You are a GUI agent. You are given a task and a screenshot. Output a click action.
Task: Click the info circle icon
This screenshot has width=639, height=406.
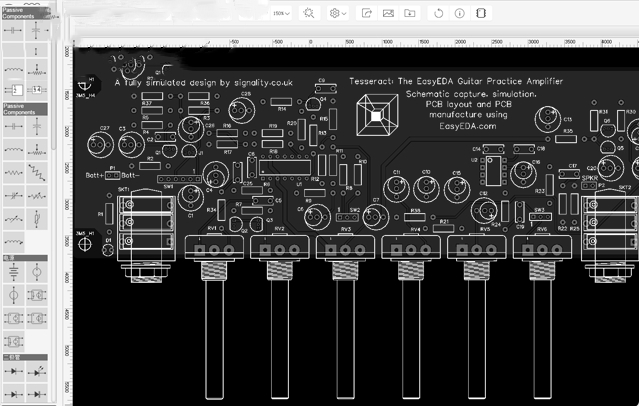(460, 13)
